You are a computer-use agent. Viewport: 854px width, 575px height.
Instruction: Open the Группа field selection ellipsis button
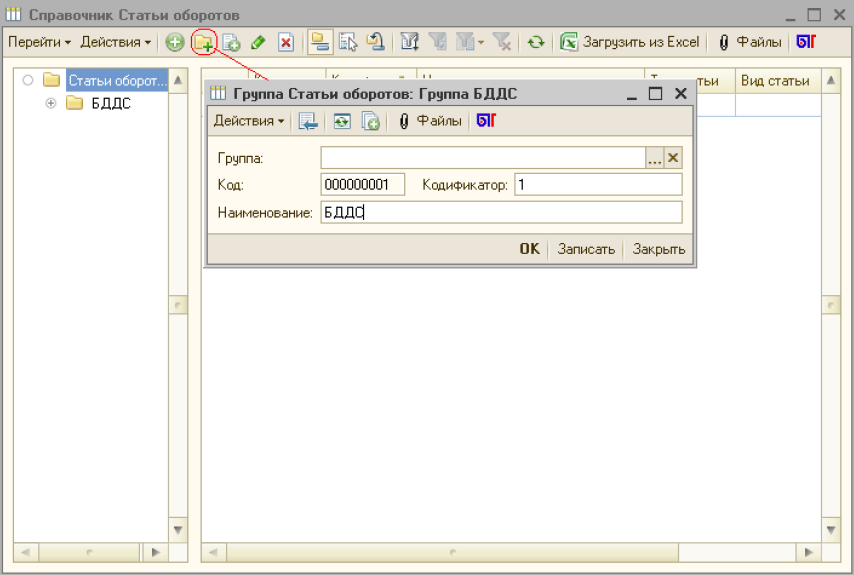[655, 158]
